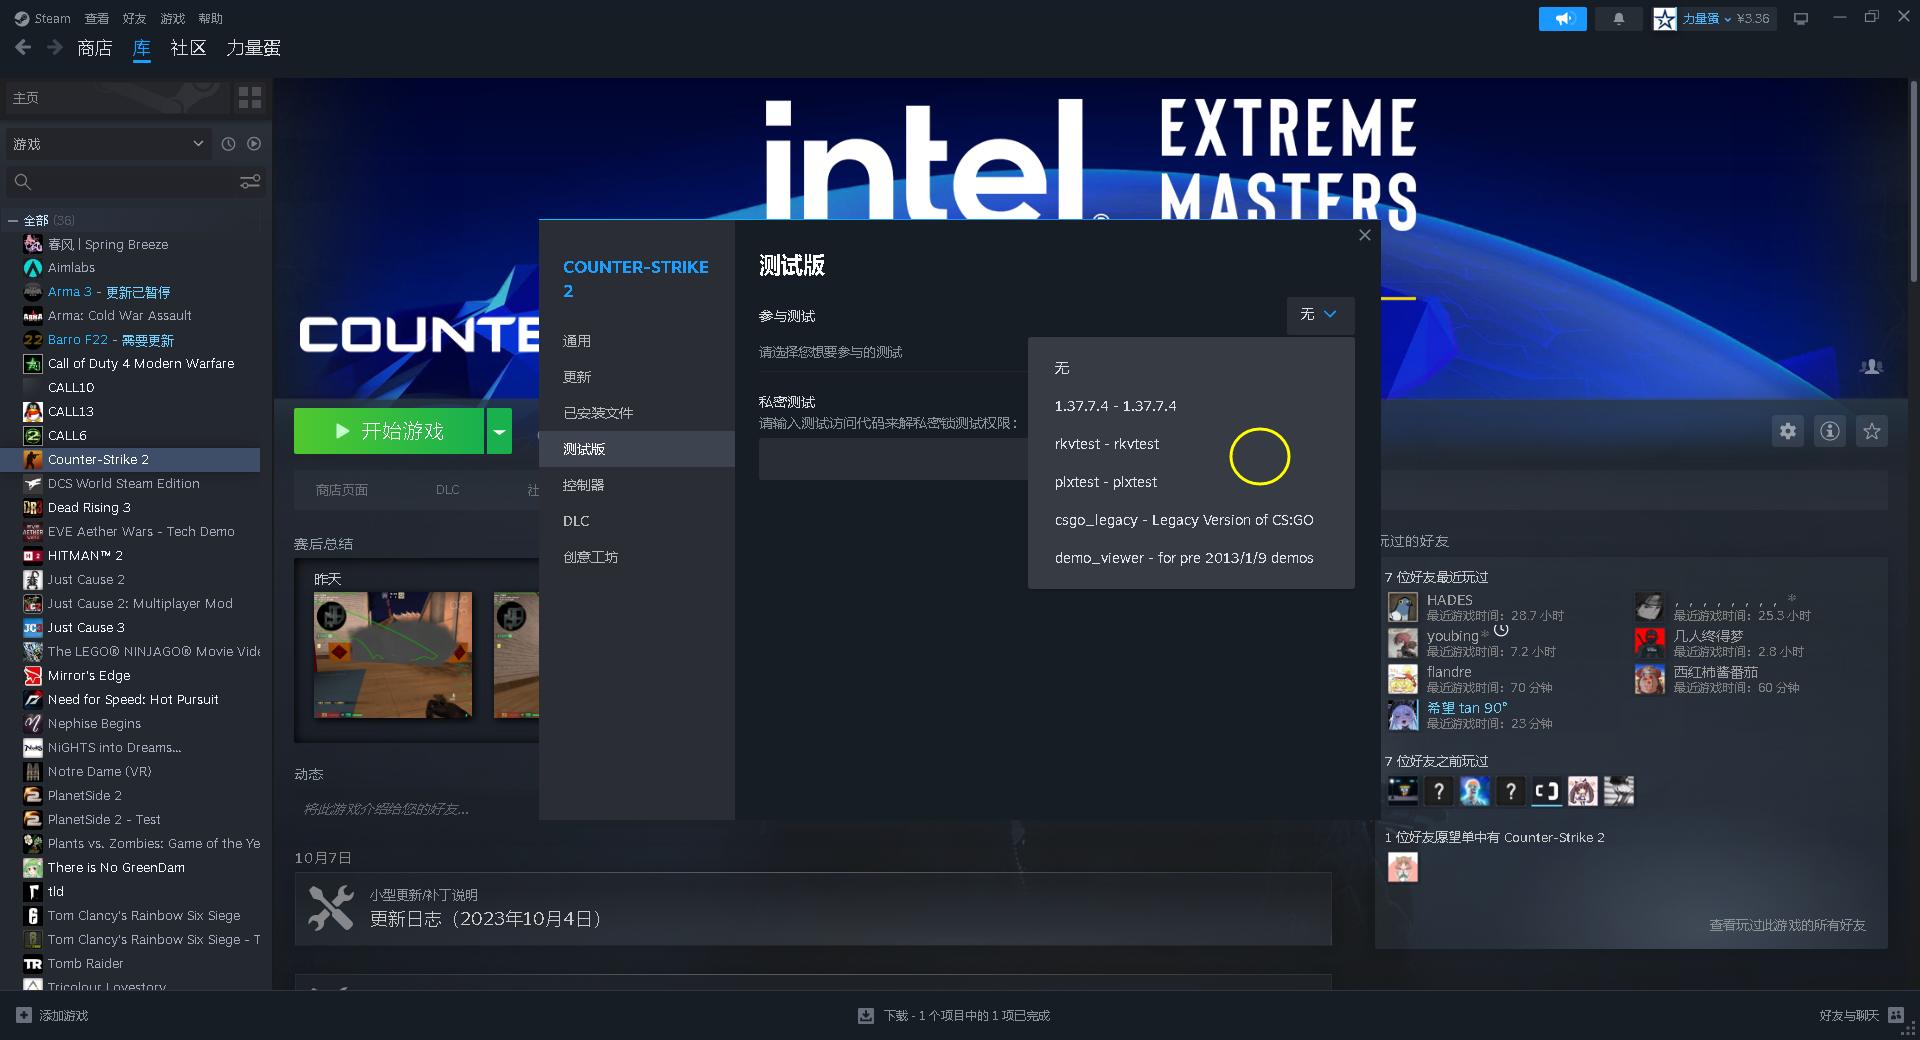Open the 查看 menu
This screenshot has height=1040, width=1920.
(97, 18)
